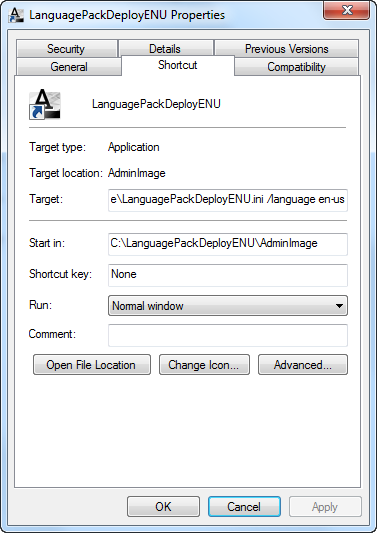Click the title bar application icon
The image size is (377, 533).
point(16,15)
